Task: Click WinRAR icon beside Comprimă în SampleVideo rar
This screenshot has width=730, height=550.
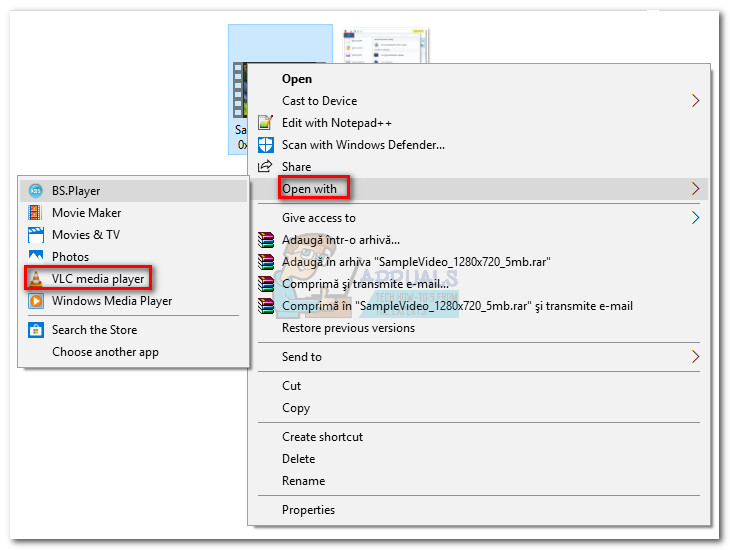Action: pyautogui.click(x=266, y=306)
